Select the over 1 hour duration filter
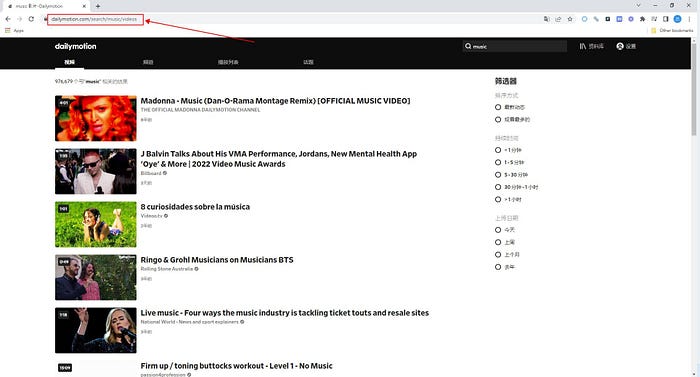 tap(498, 199)
